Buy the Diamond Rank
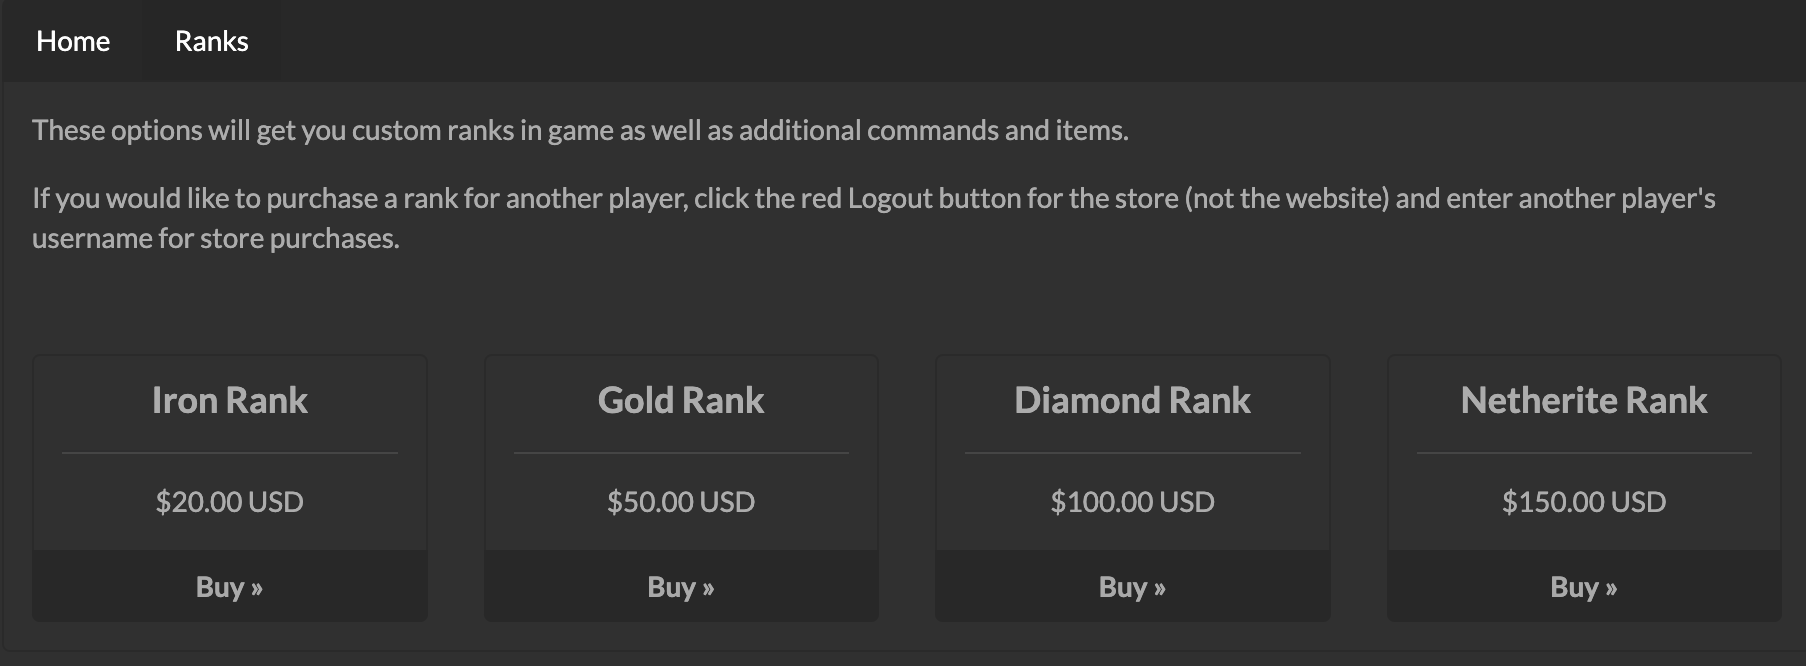1806x666 pixels. click(x=1133, y=586)
